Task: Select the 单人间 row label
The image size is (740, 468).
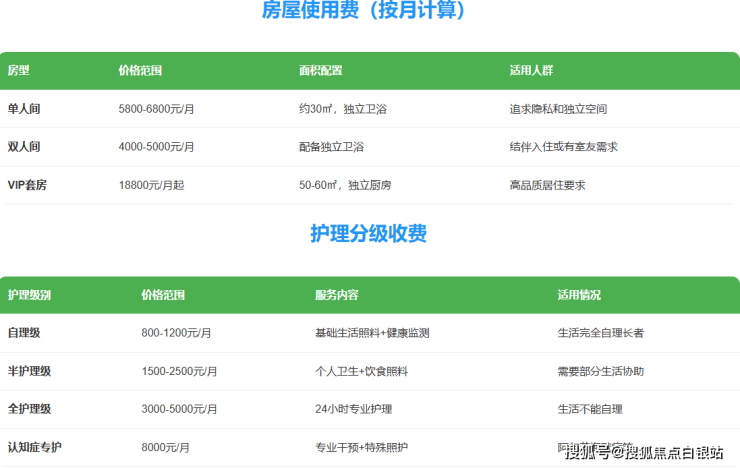Action: (x=24, y=109)
